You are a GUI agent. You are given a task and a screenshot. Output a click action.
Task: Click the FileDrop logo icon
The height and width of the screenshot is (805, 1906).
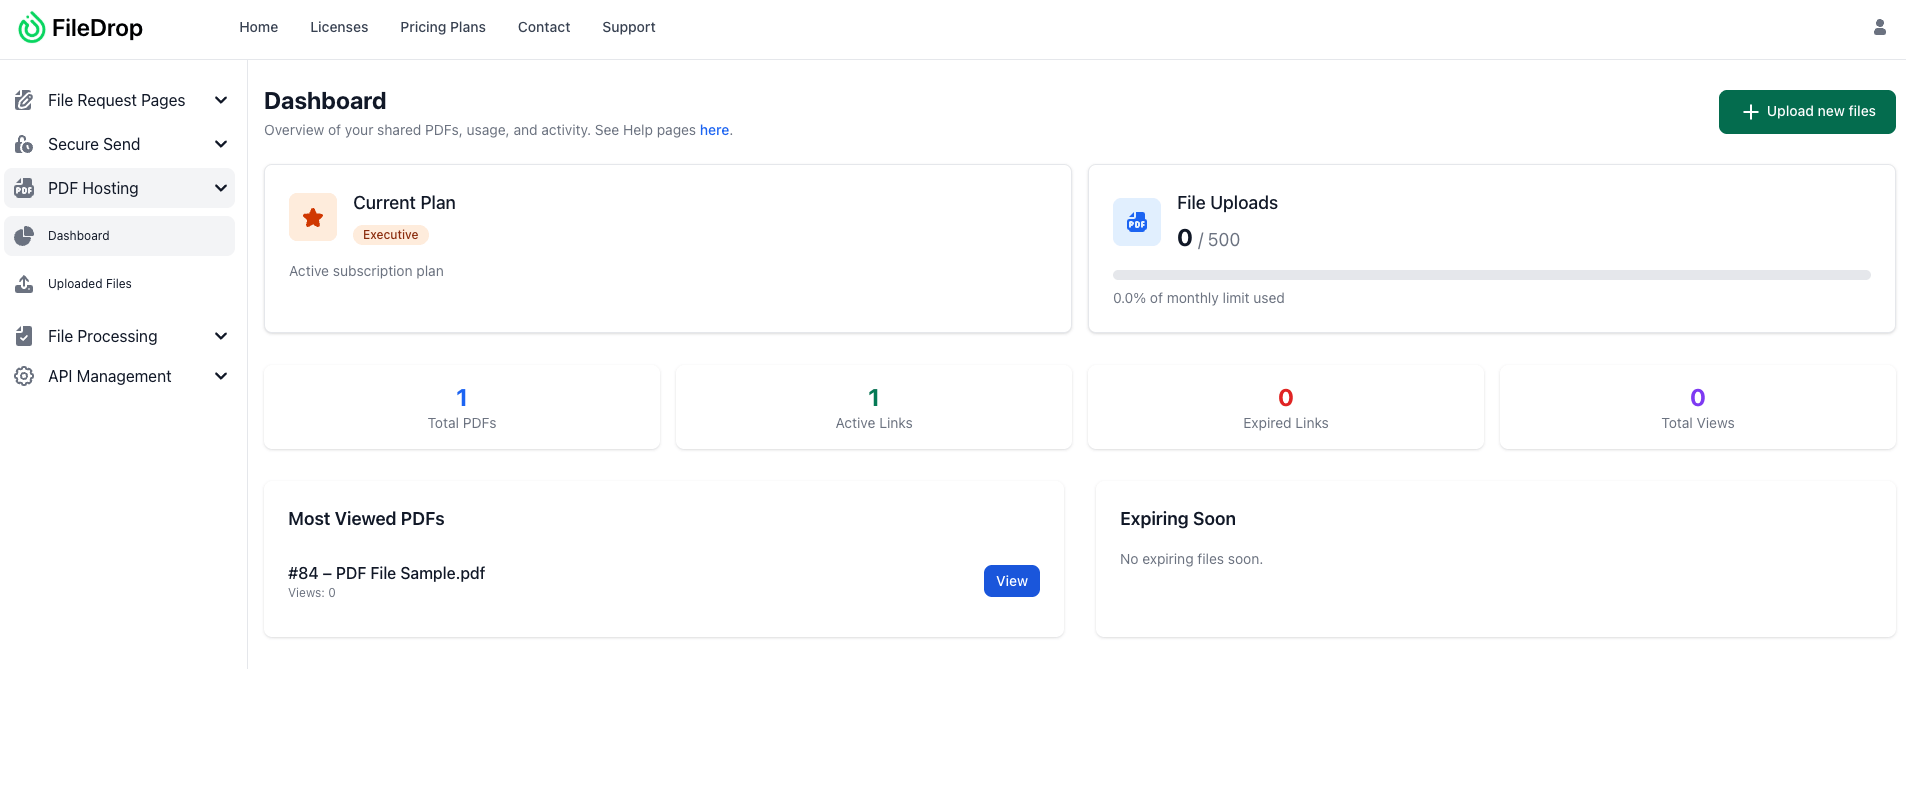32,28
